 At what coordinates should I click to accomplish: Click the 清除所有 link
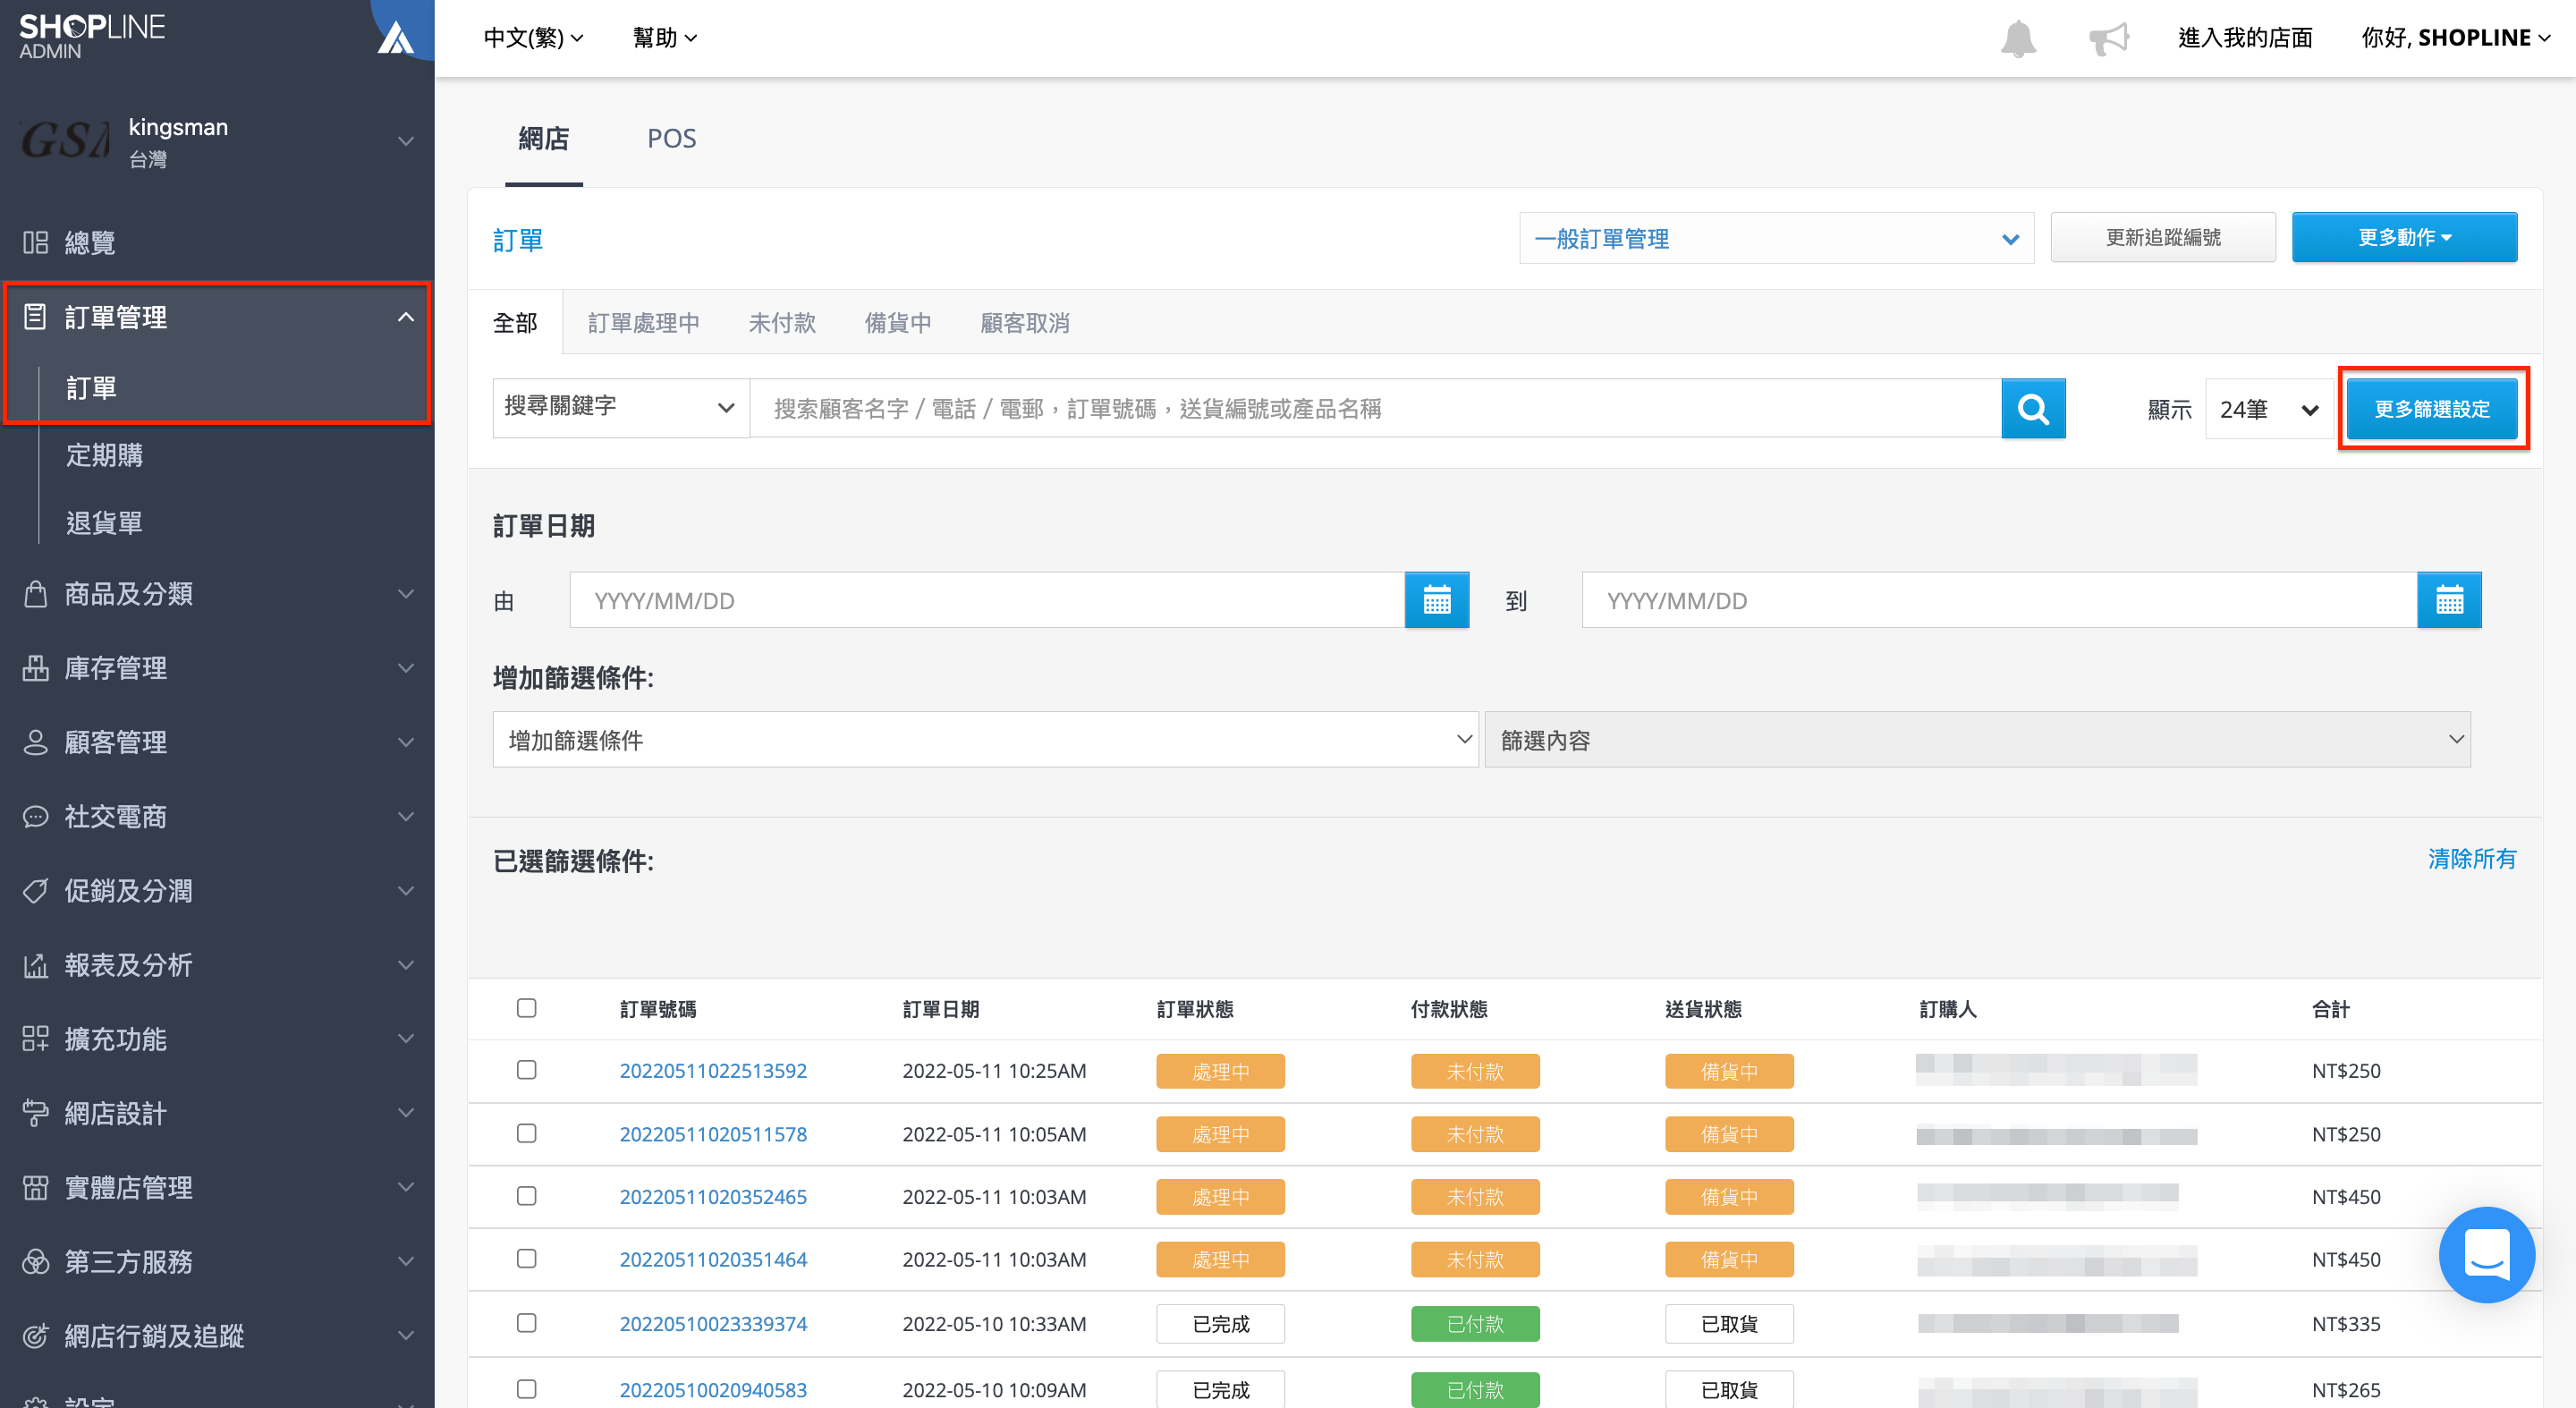pyautogui.click(x=2472, y=858)
